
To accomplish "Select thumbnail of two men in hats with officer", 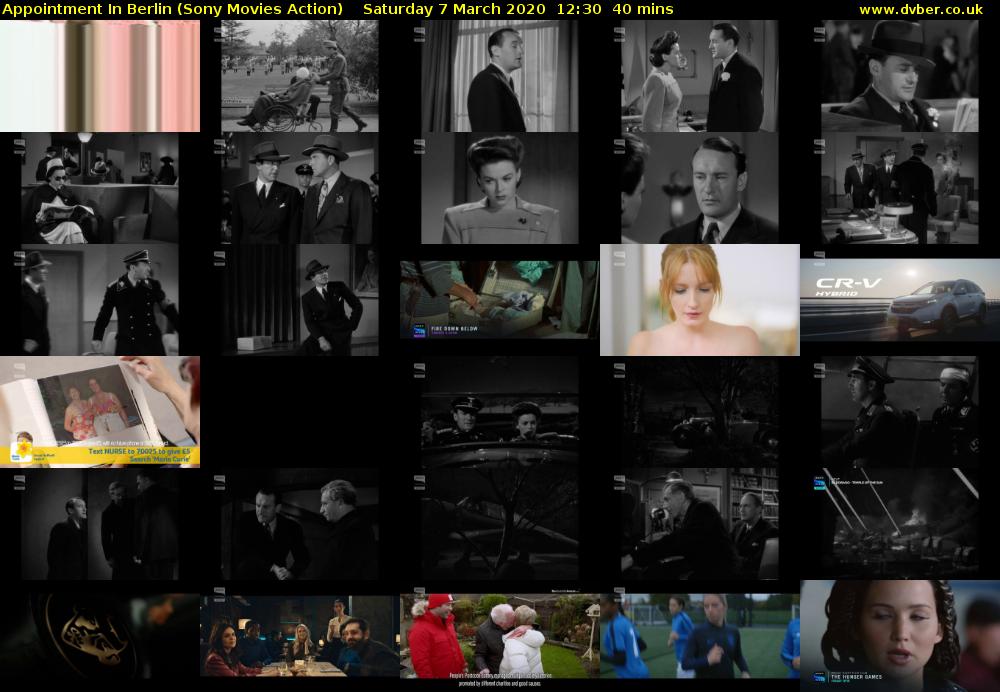I will pyautogui.click(x=300, y=188).
